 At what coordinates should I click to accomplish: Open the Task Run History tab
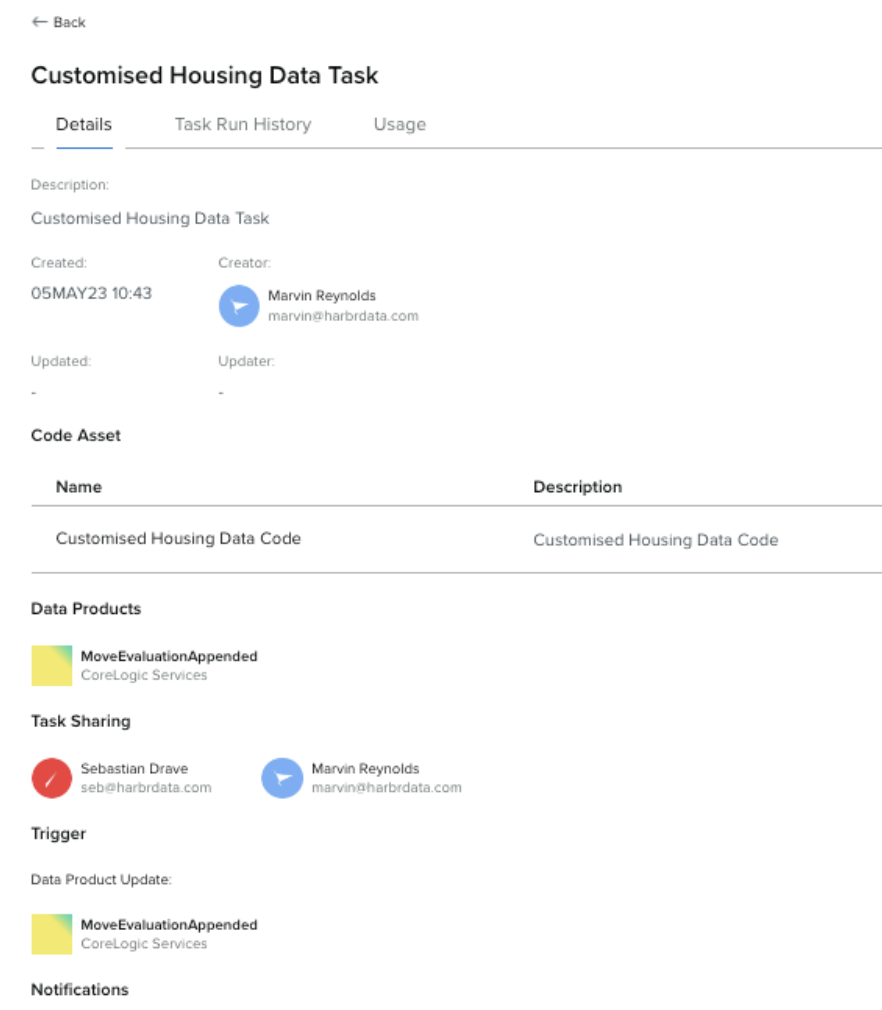[243, 124]
